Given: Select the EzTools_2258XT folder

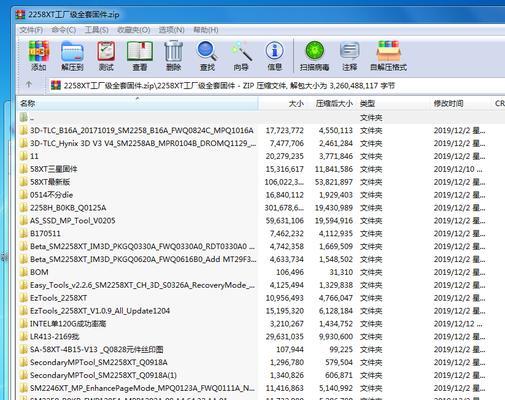Looking at the screenshot, I should coord(58,298).
